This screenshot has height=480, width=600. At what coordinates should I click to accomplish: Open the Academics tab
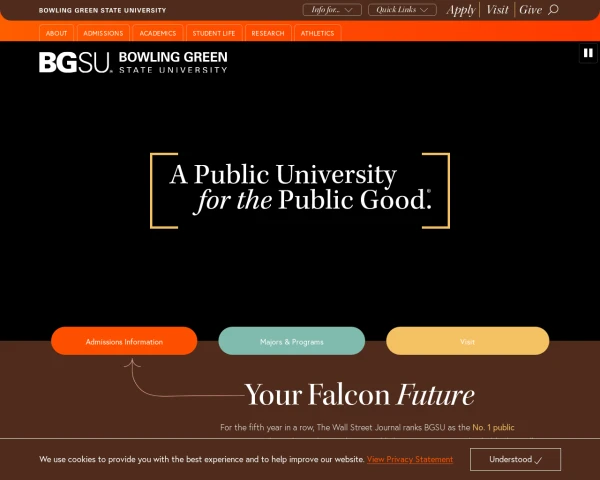[158, 33]
